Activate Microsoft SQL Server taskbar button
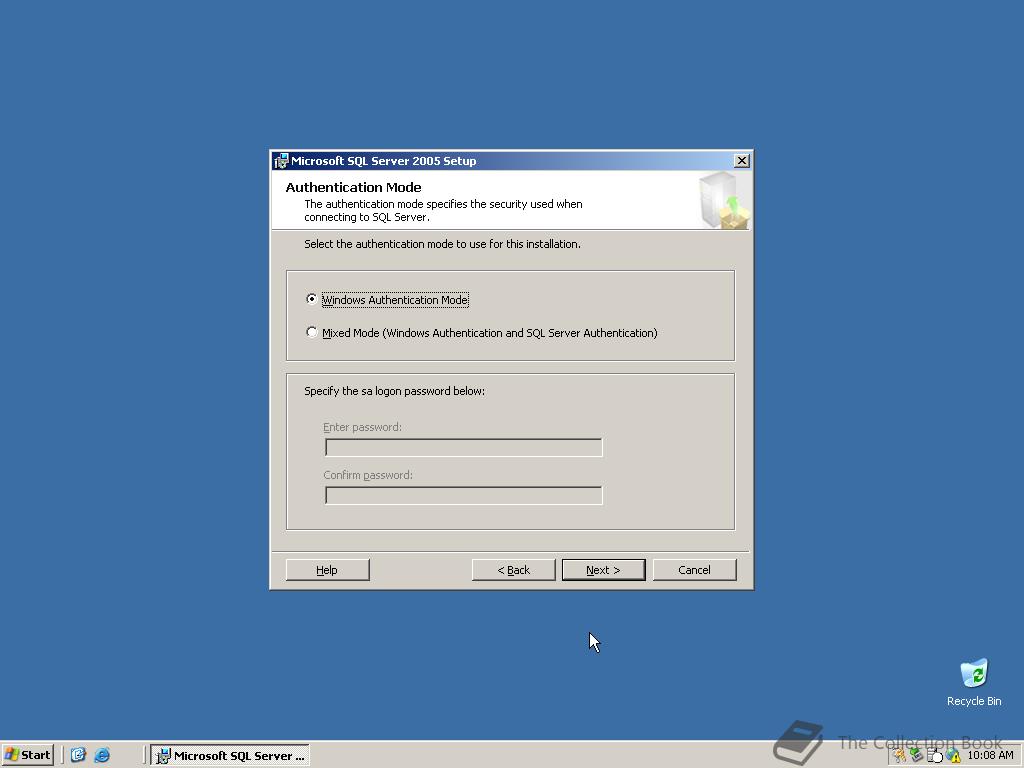This screenshot has height=768, width=1024. pos(231,755)
